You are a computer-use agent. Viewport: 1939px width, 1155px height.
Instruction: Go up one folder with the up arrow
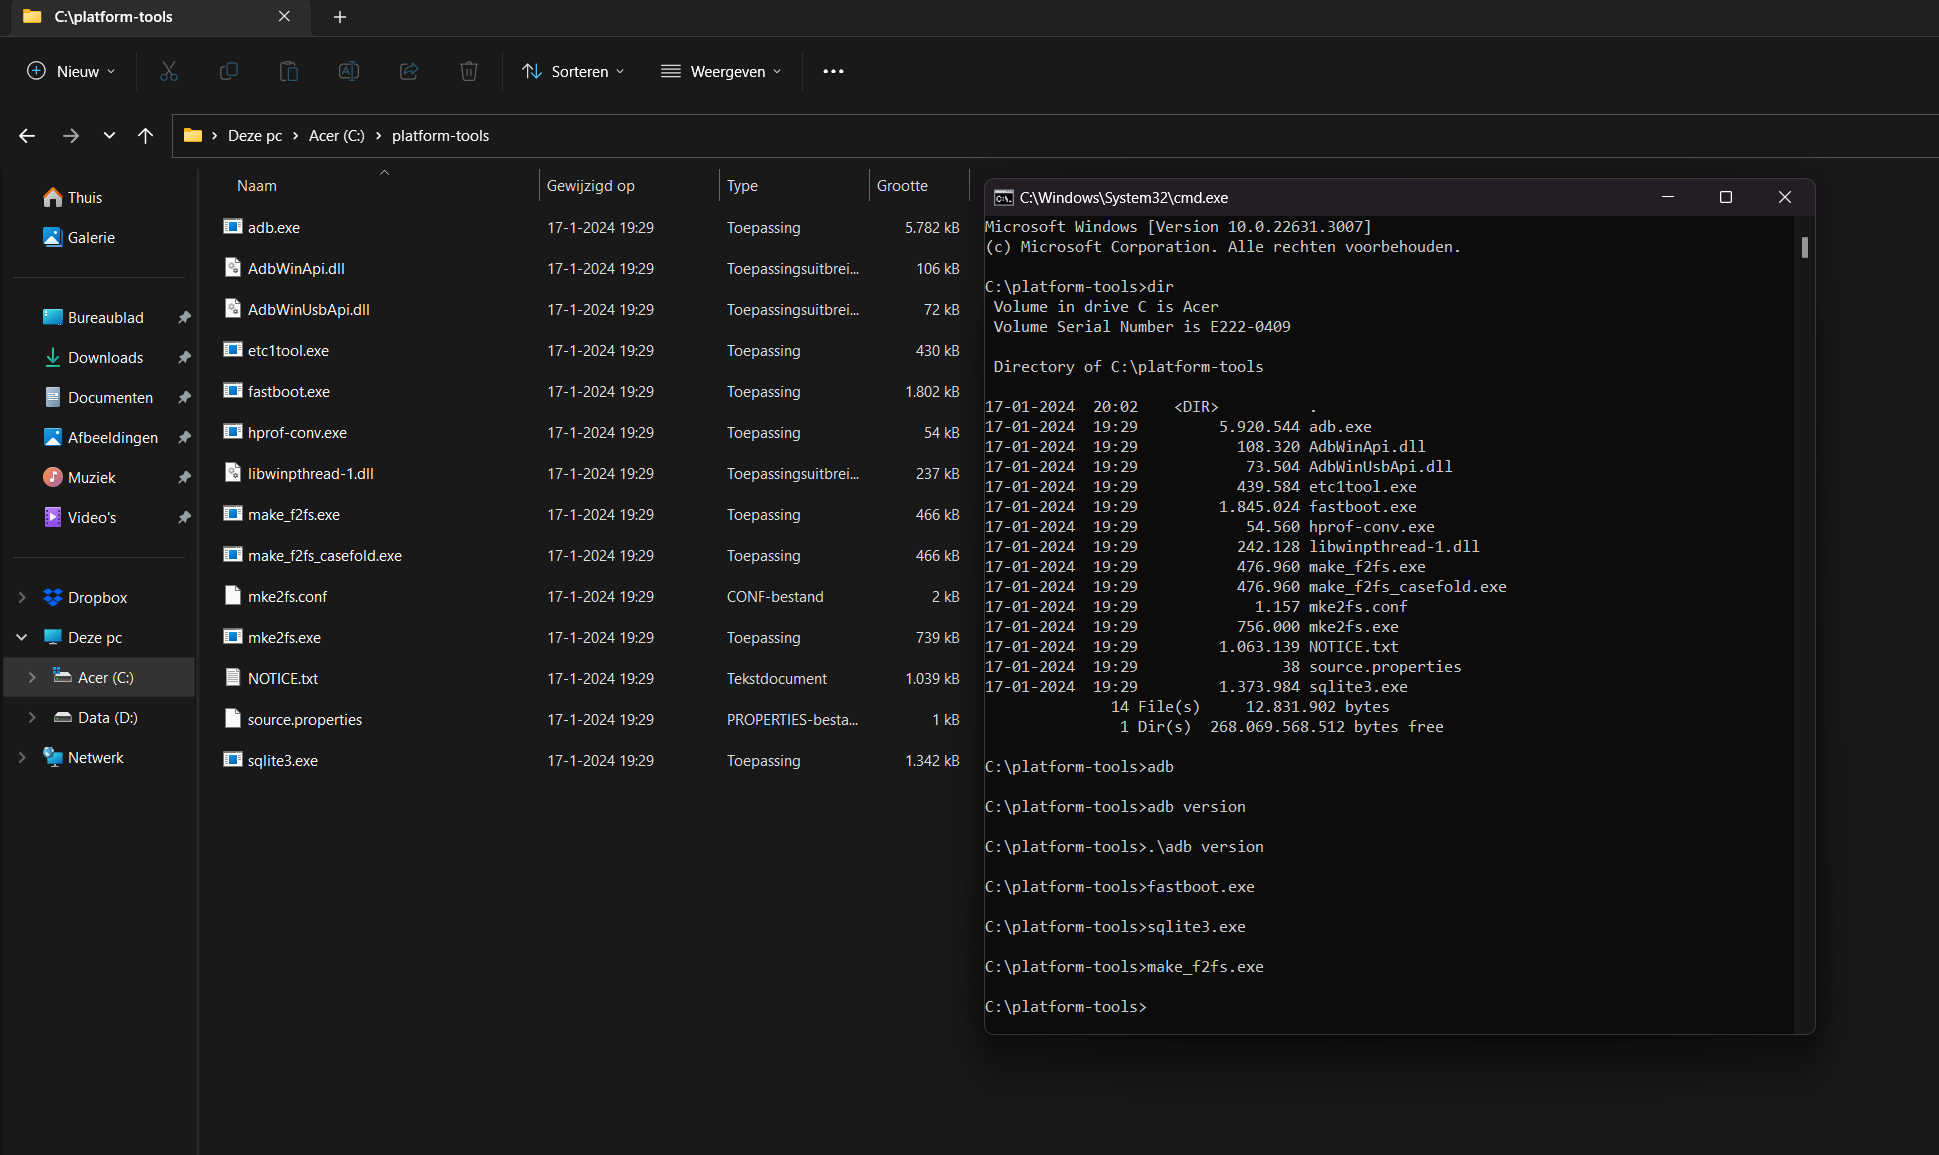(x=146, y=136)
